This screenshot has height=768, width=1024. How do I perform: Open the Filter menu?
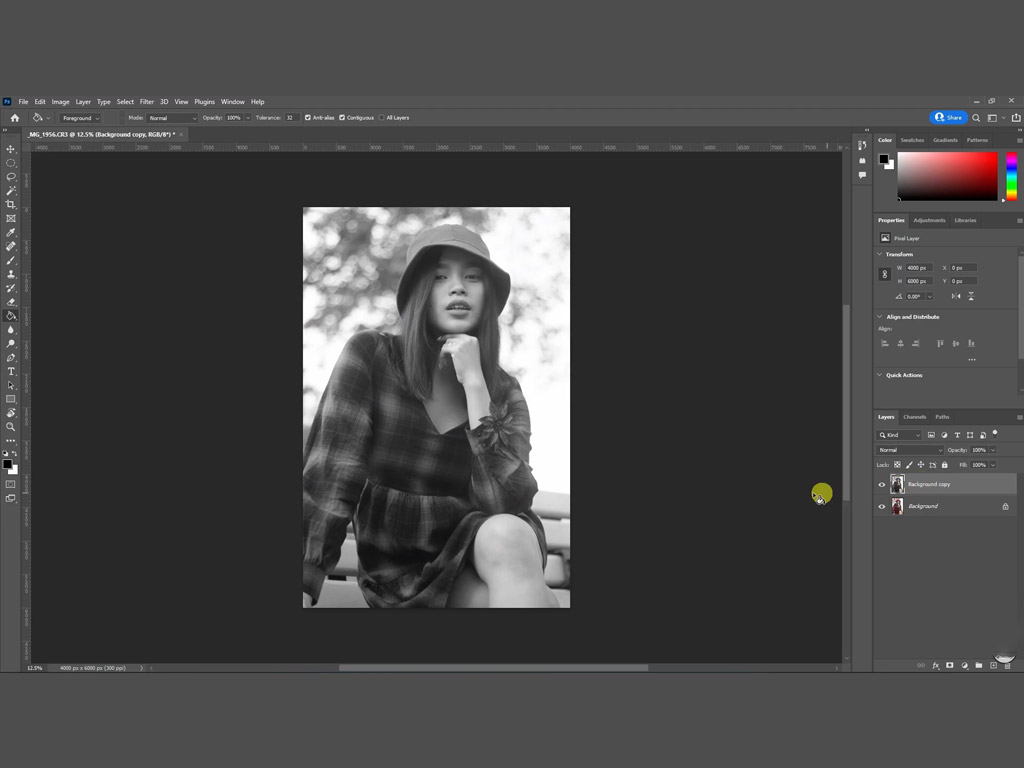click(x=147, y=102)
